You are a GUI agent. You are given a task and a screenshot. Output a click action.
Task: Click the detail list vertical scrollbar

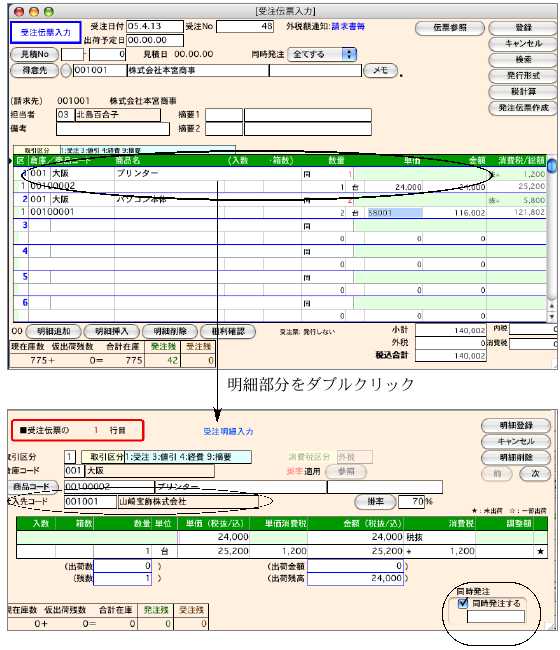(551, 228)
